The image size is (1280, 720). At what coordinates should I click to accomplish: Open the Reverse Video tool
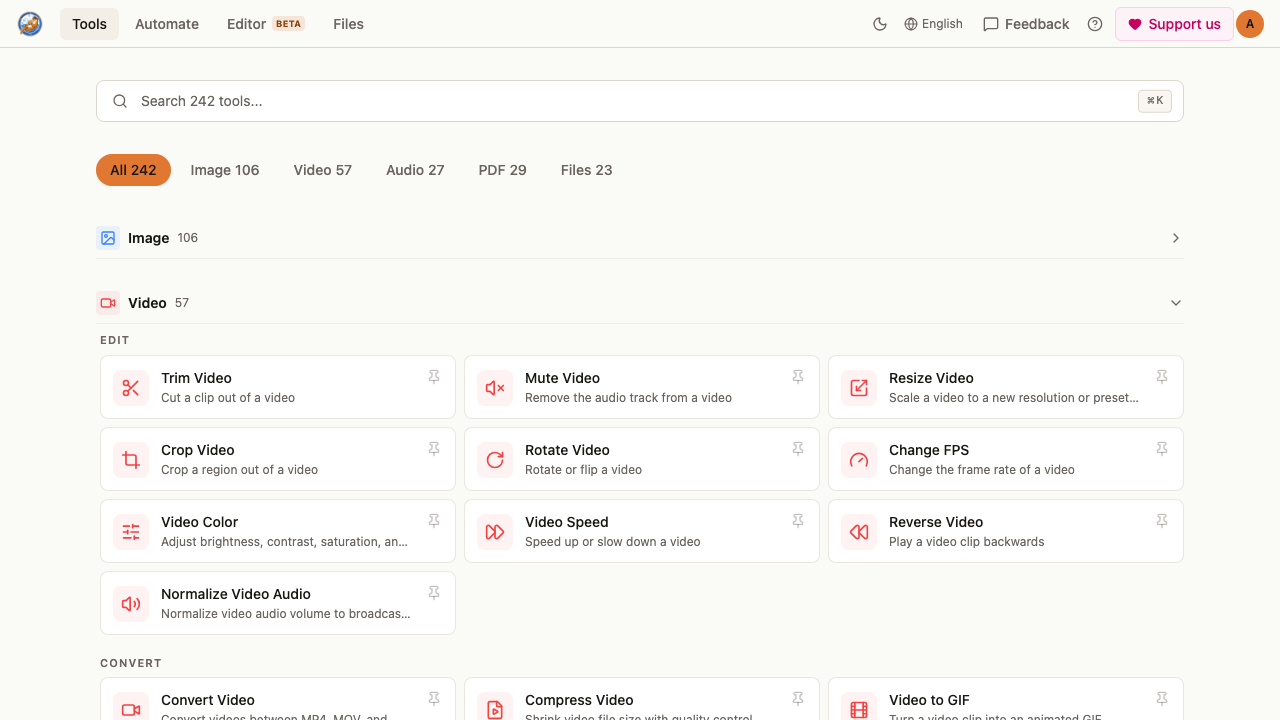click(x=1006, y=531)
